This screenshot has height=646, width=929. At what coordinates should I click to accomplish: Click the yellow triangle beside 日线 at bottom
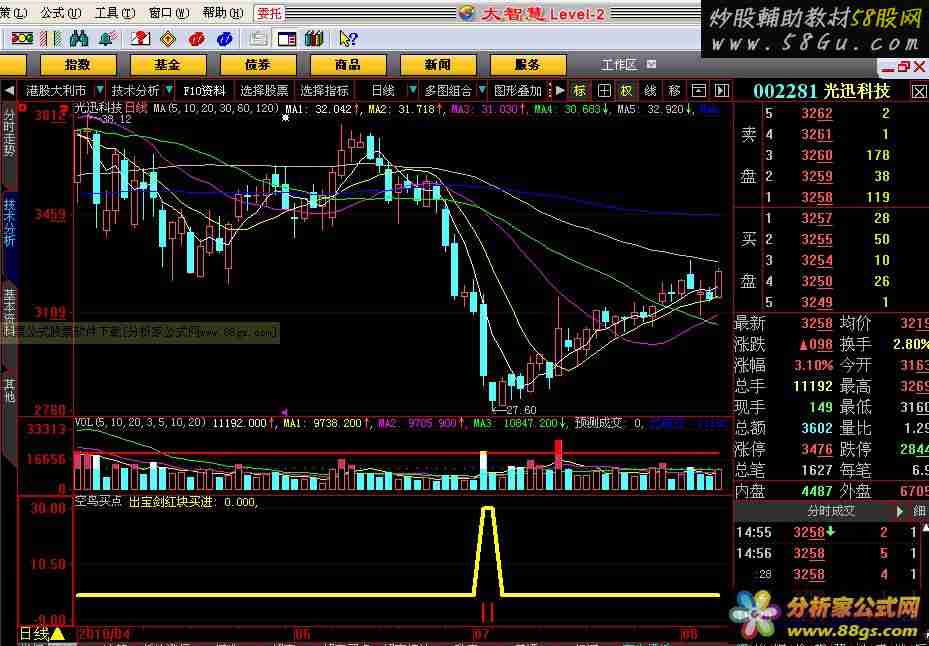(57, 634)
